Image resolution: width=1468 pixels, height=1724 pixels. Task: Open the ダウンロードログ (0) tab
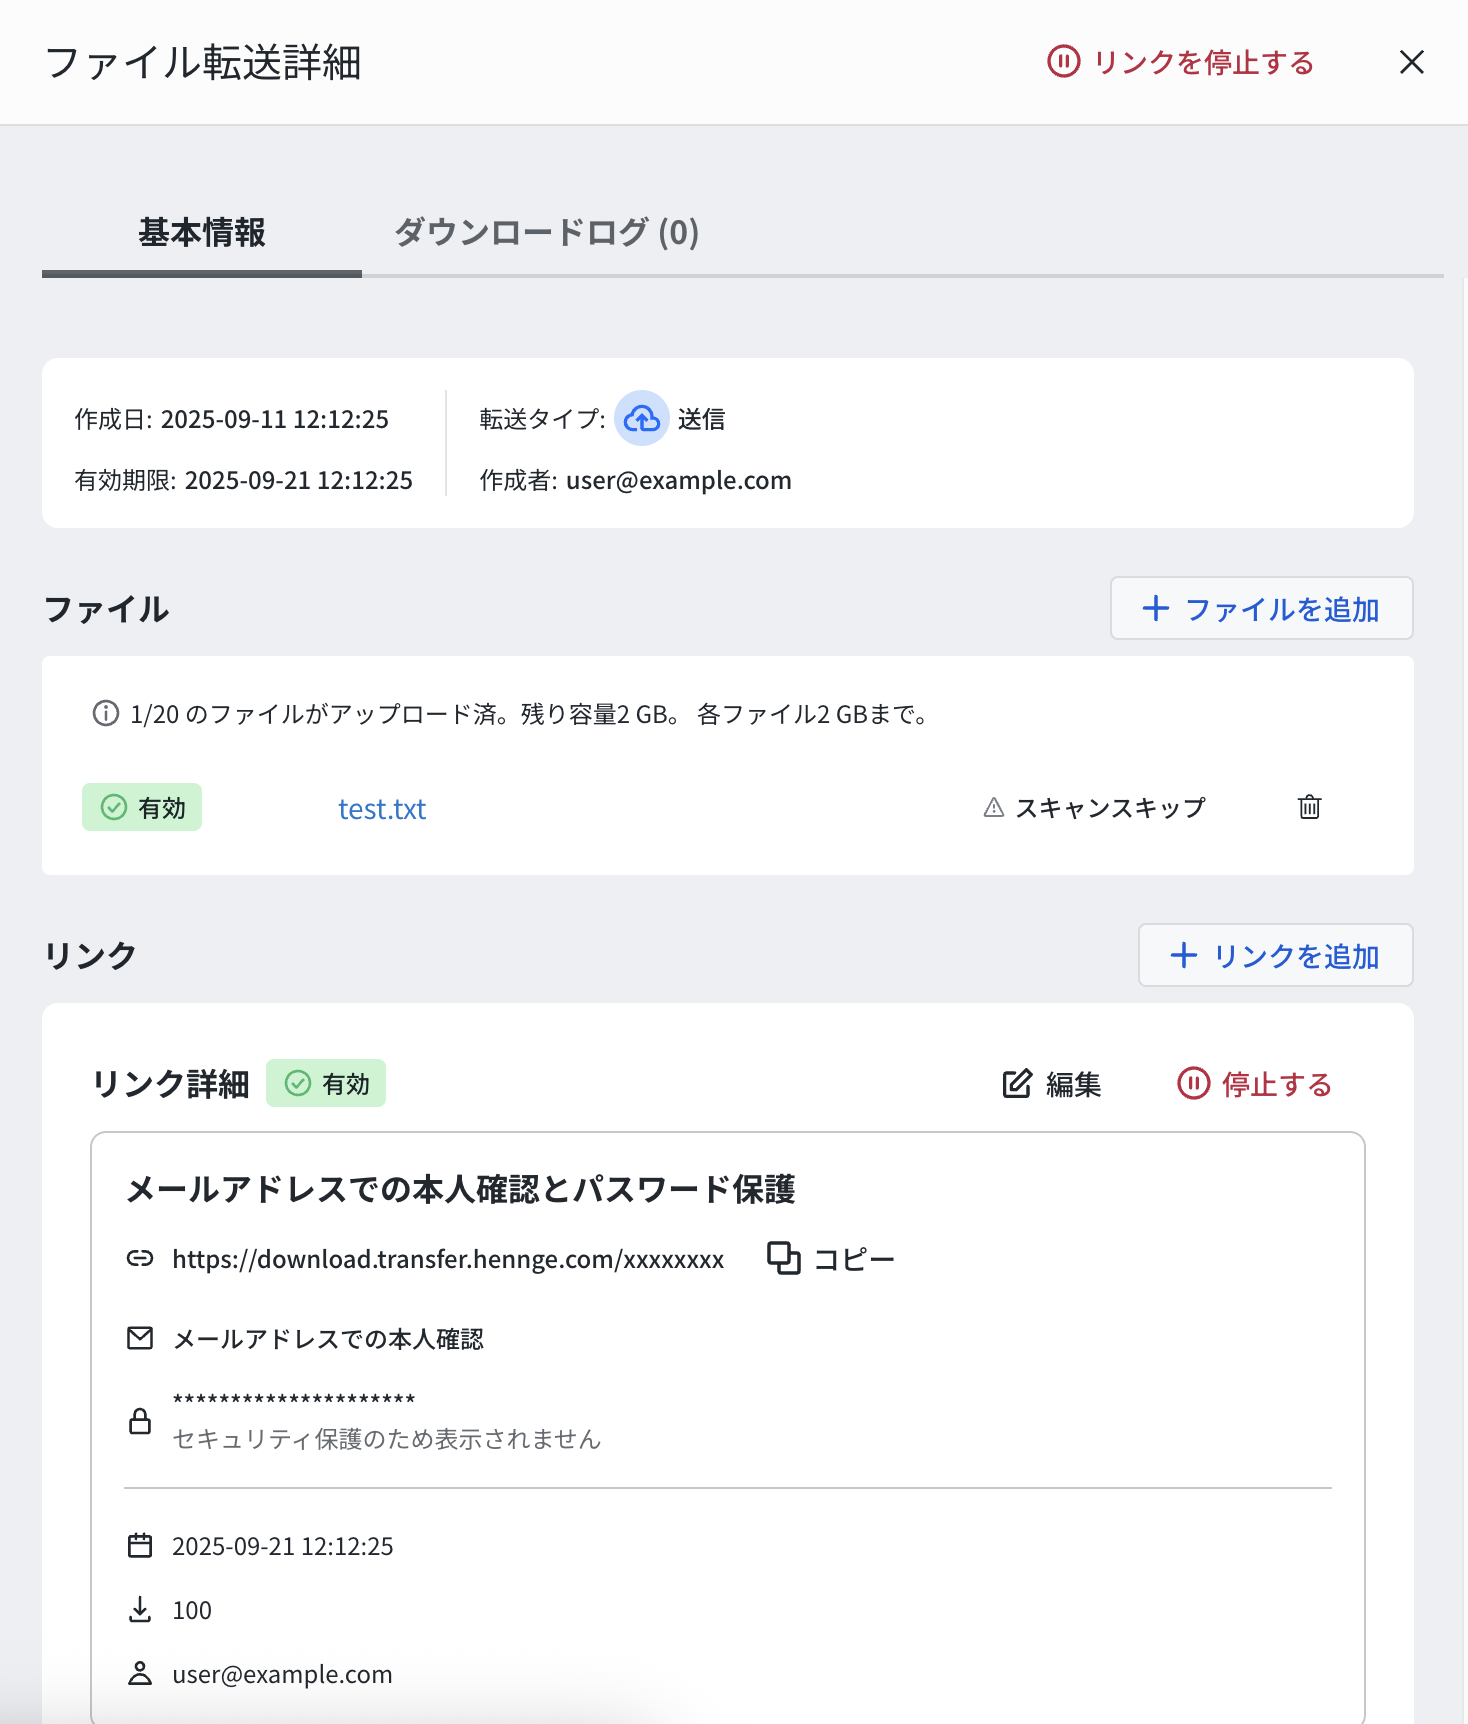546,233
